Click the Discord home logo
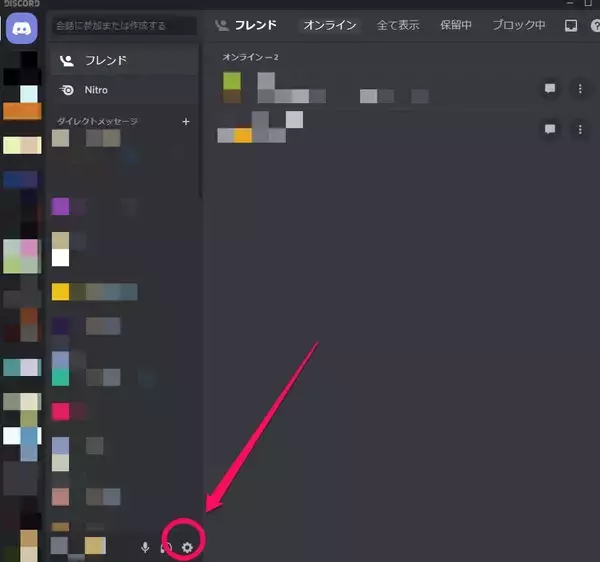 click(x=22, y=29)
